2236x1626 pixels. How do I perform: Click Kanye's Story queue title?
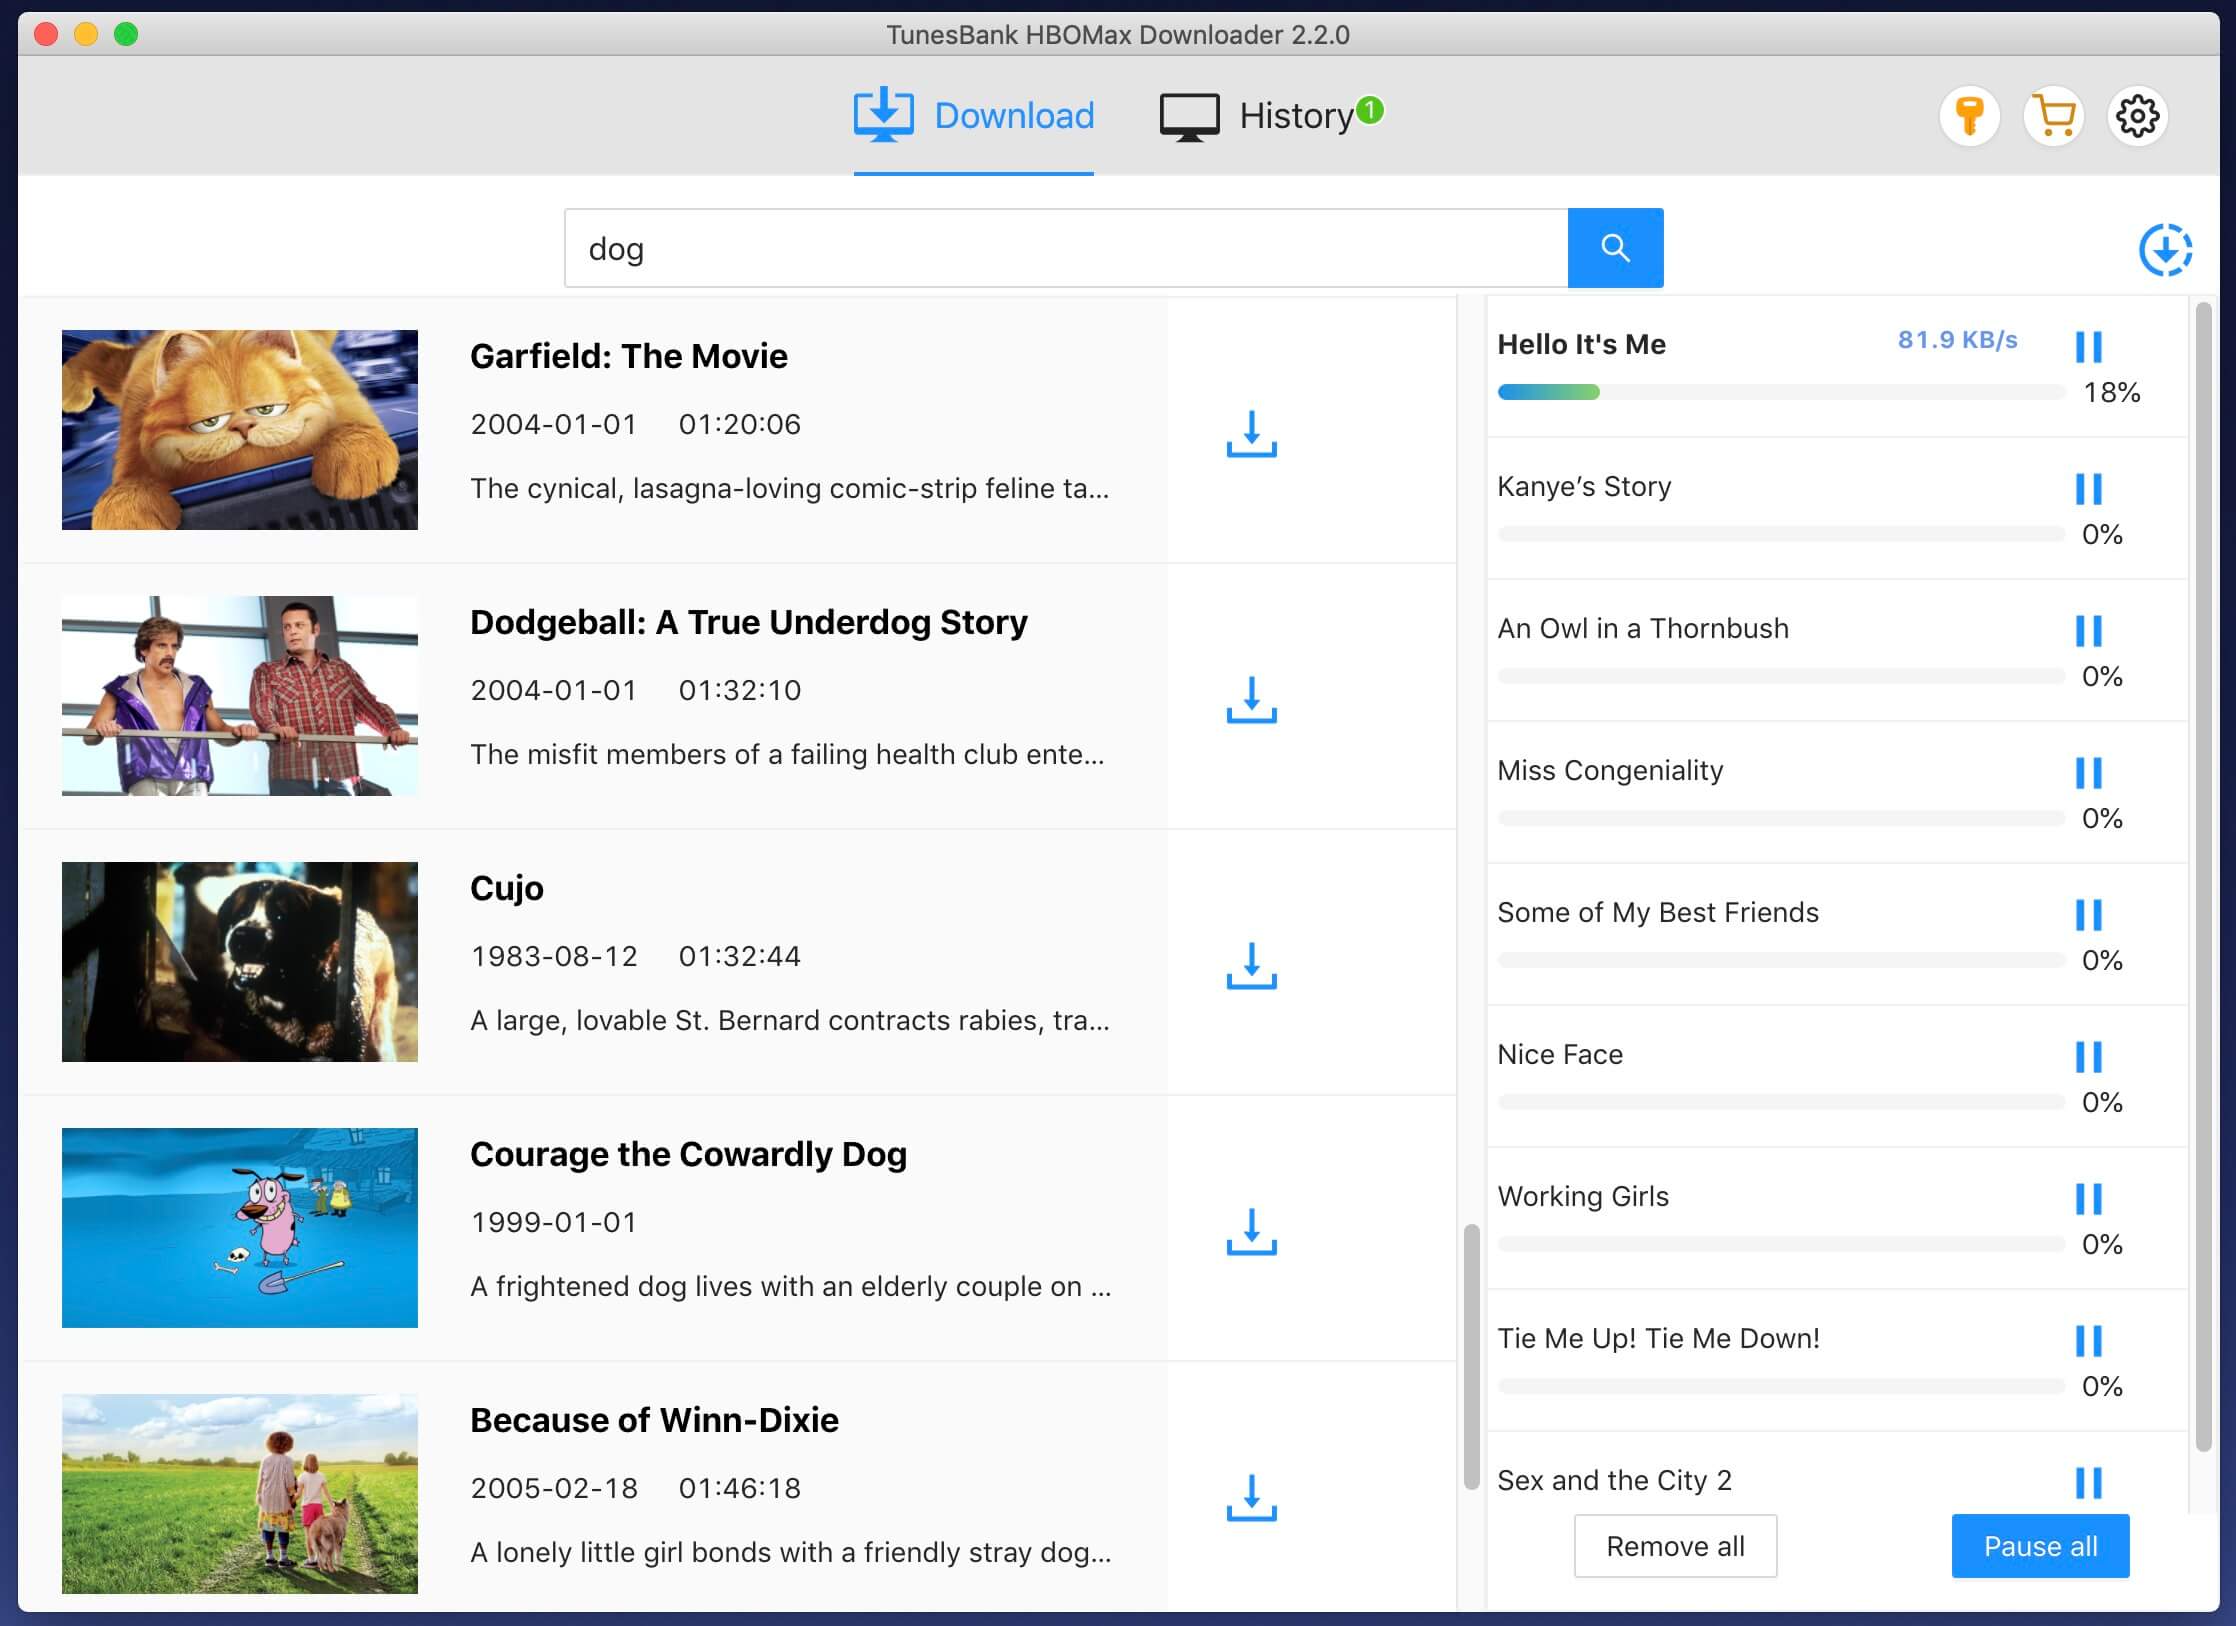tap(1584, 487)
